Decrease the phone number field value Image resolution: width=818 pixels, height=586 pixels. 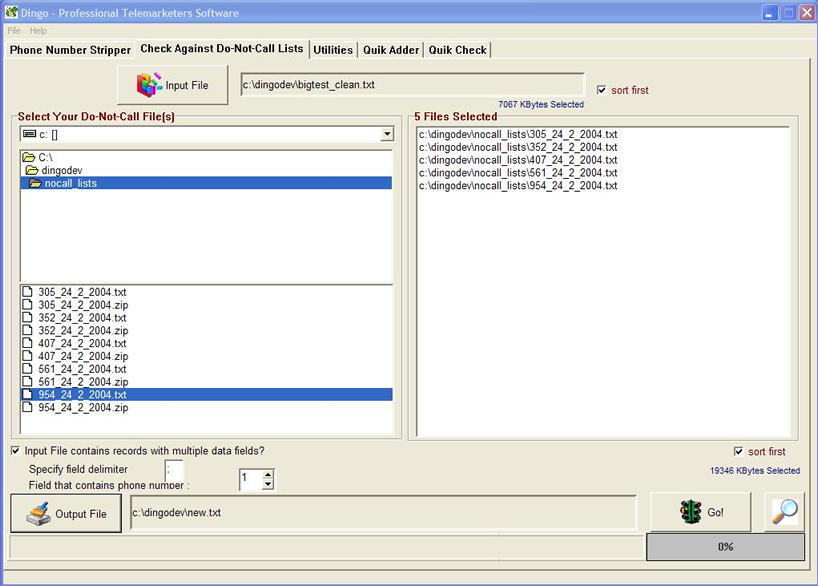(268, 484)
